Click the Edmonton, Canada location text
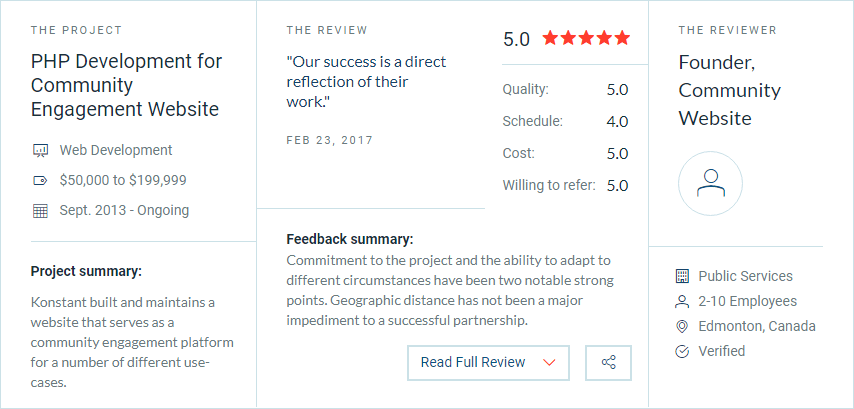 click(757, 326)
